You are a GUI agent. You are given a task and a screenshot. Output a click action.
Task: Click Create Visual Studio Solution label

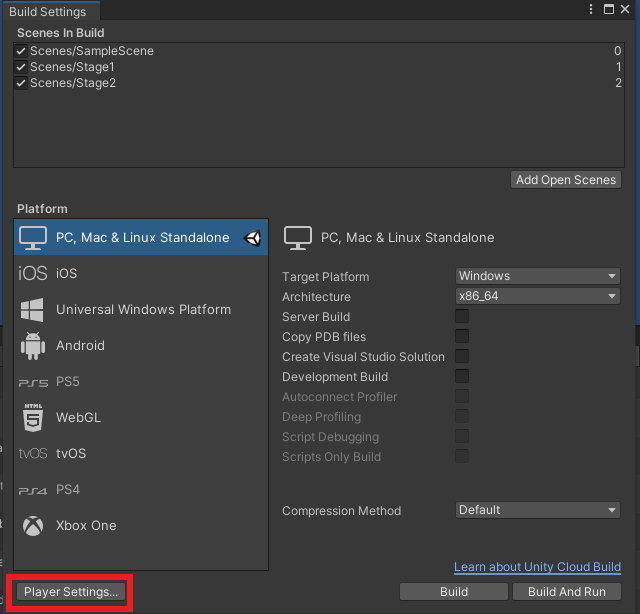[x=363, y=357]
